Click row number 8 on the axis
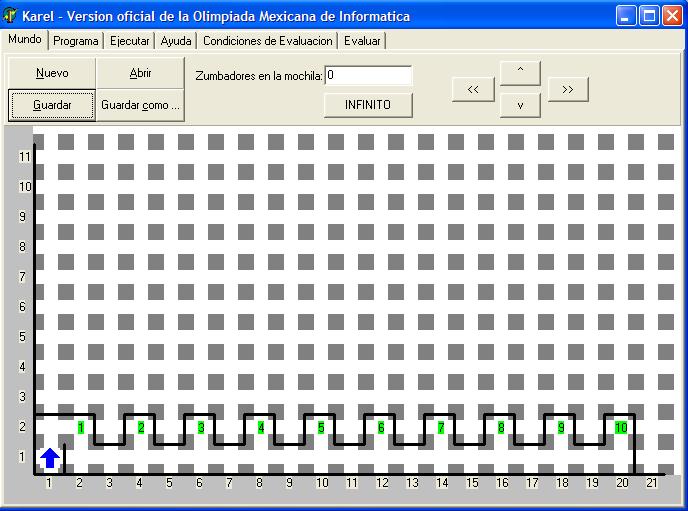 tap(22, 247)
